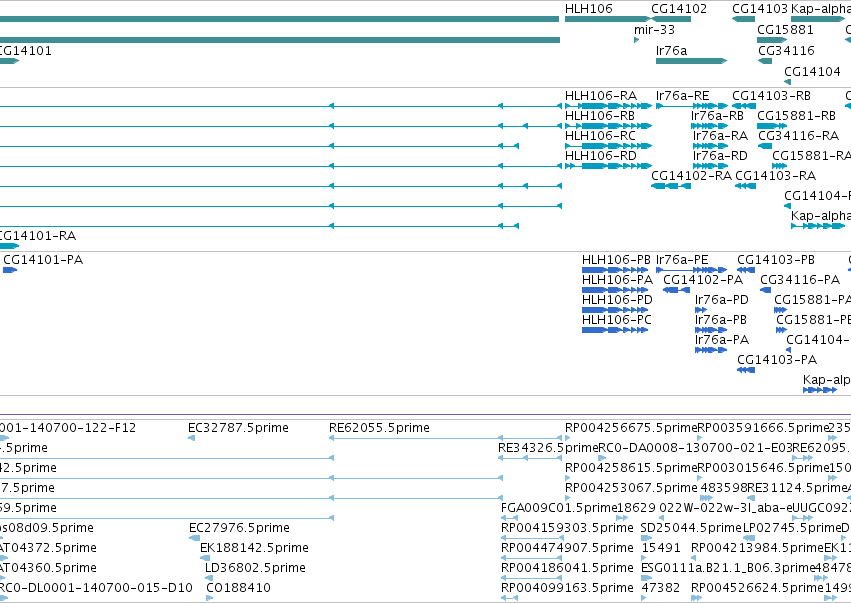Viewport: 851px width, 603px height.
Task: Select the RP004474907.5prime EST label
Action: (x=567, y=548)
